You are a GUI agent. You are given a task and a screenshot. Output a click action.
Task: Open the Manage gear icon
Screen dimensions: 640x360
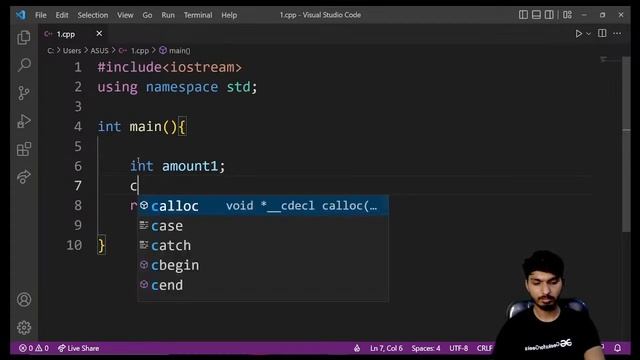click(x=24, y=327)
